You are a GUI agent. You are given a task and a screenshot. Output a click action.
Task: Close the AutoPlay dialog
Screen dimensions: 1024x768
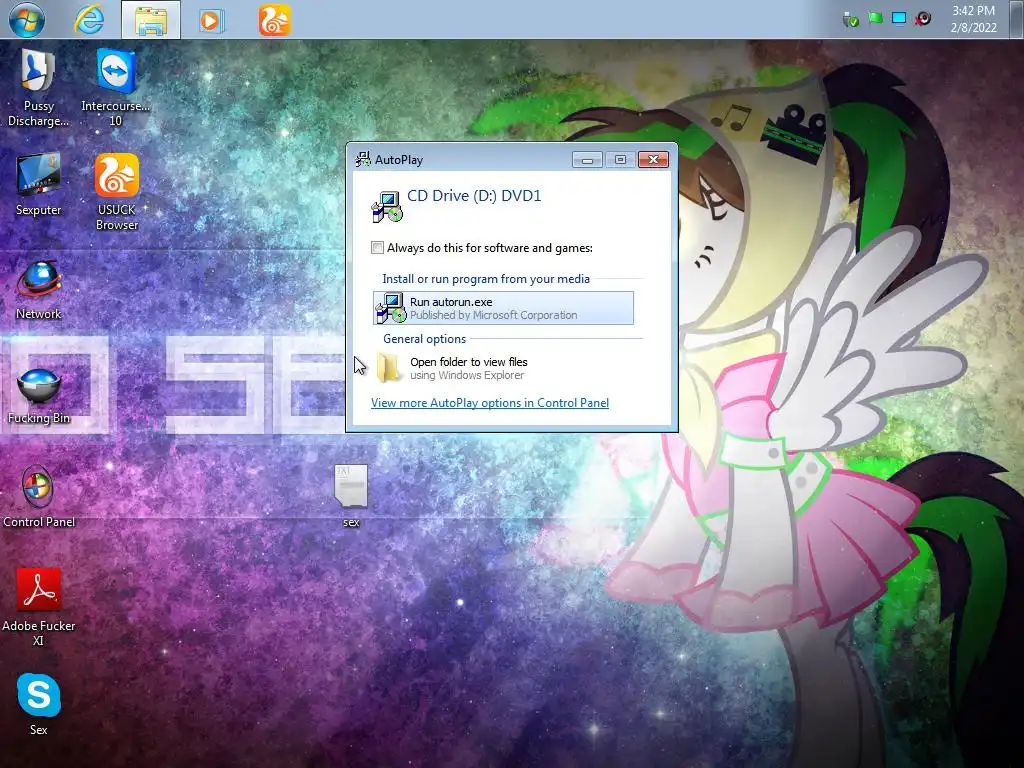coord(653,159)
